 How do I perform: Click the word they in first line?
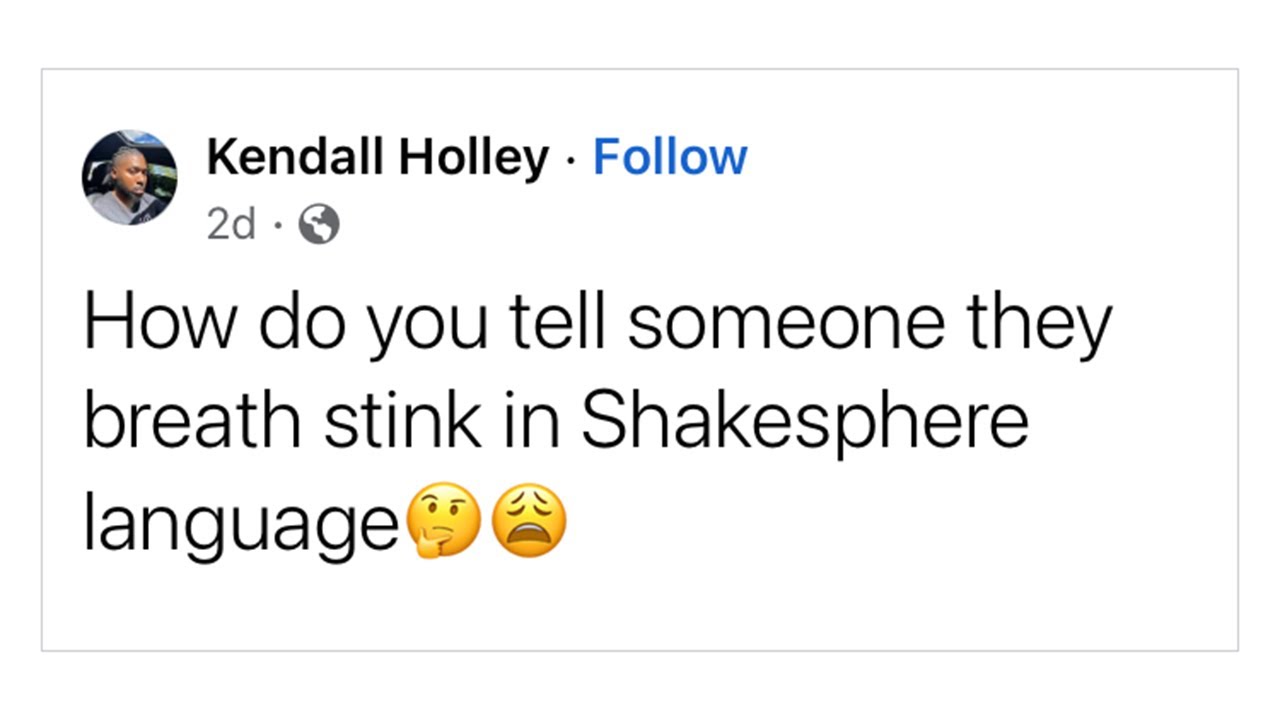point(1037,323)
